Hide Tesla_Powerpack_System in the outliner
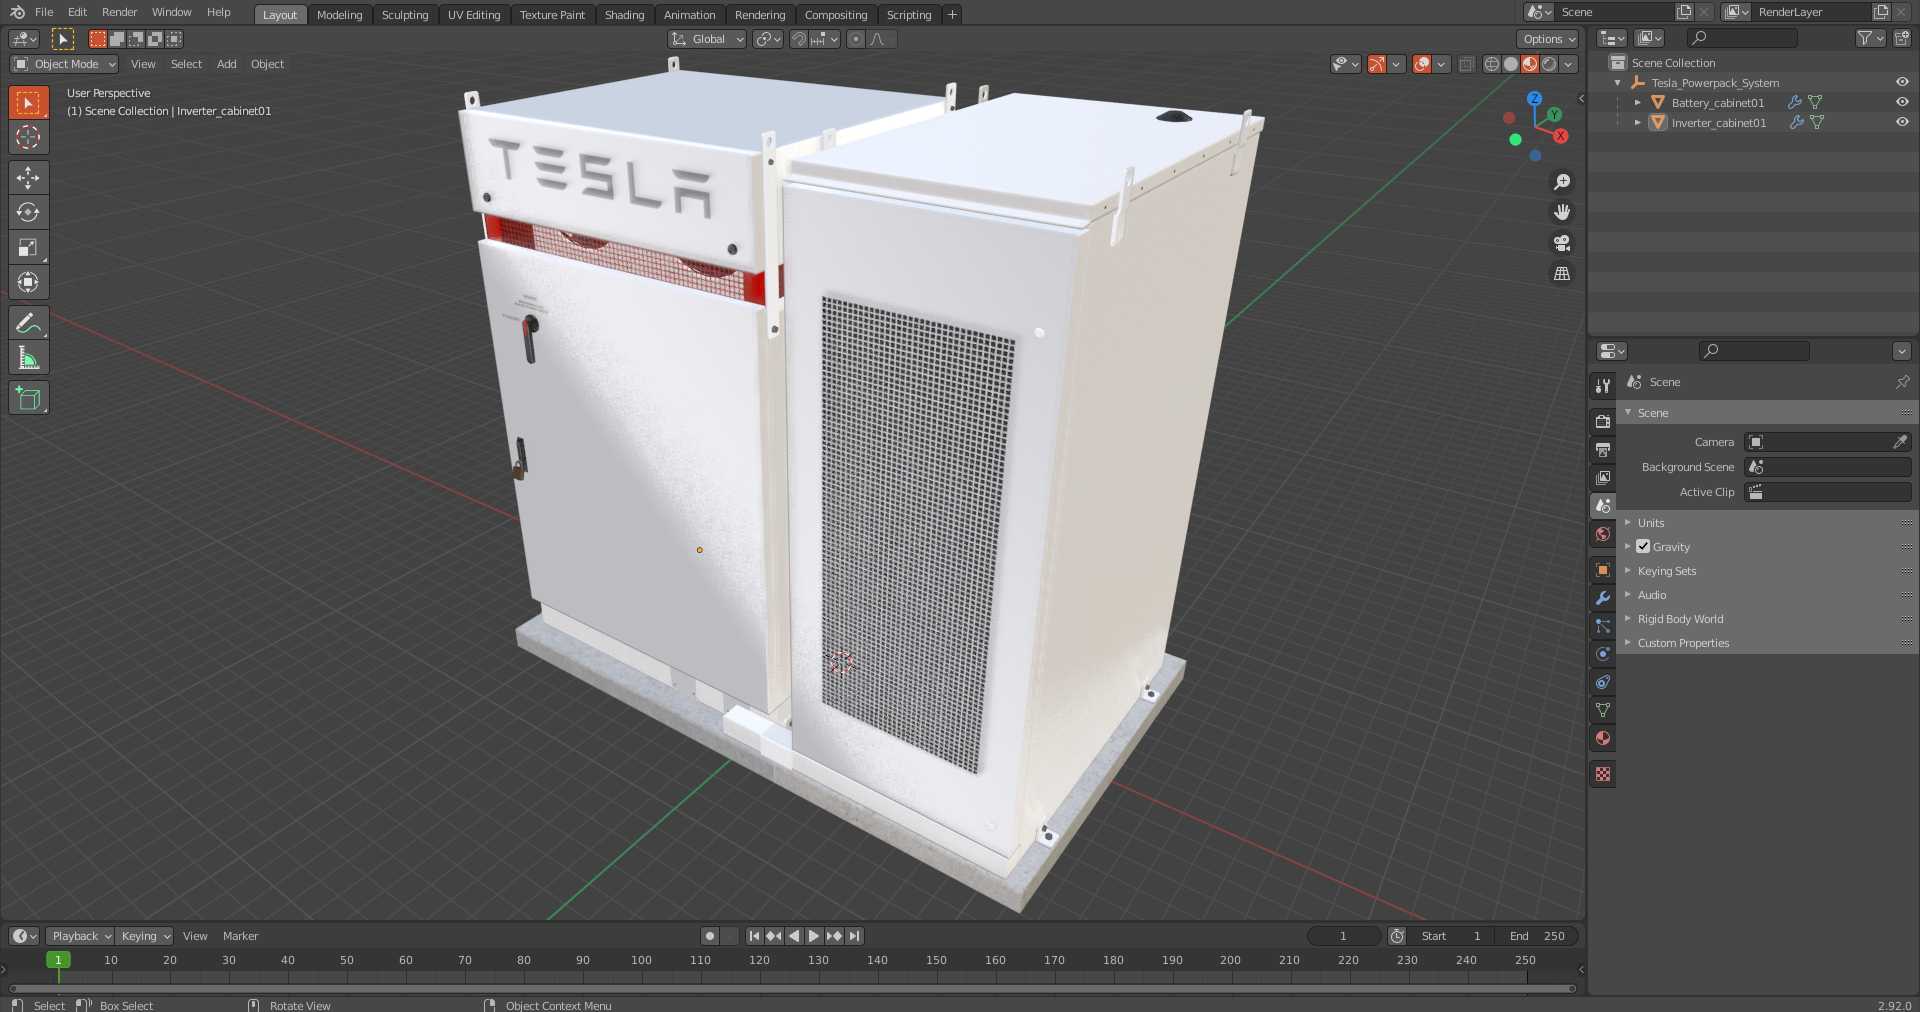Image resolution: width=1920 pixels, height=1012 pixels. [1902, 82]
